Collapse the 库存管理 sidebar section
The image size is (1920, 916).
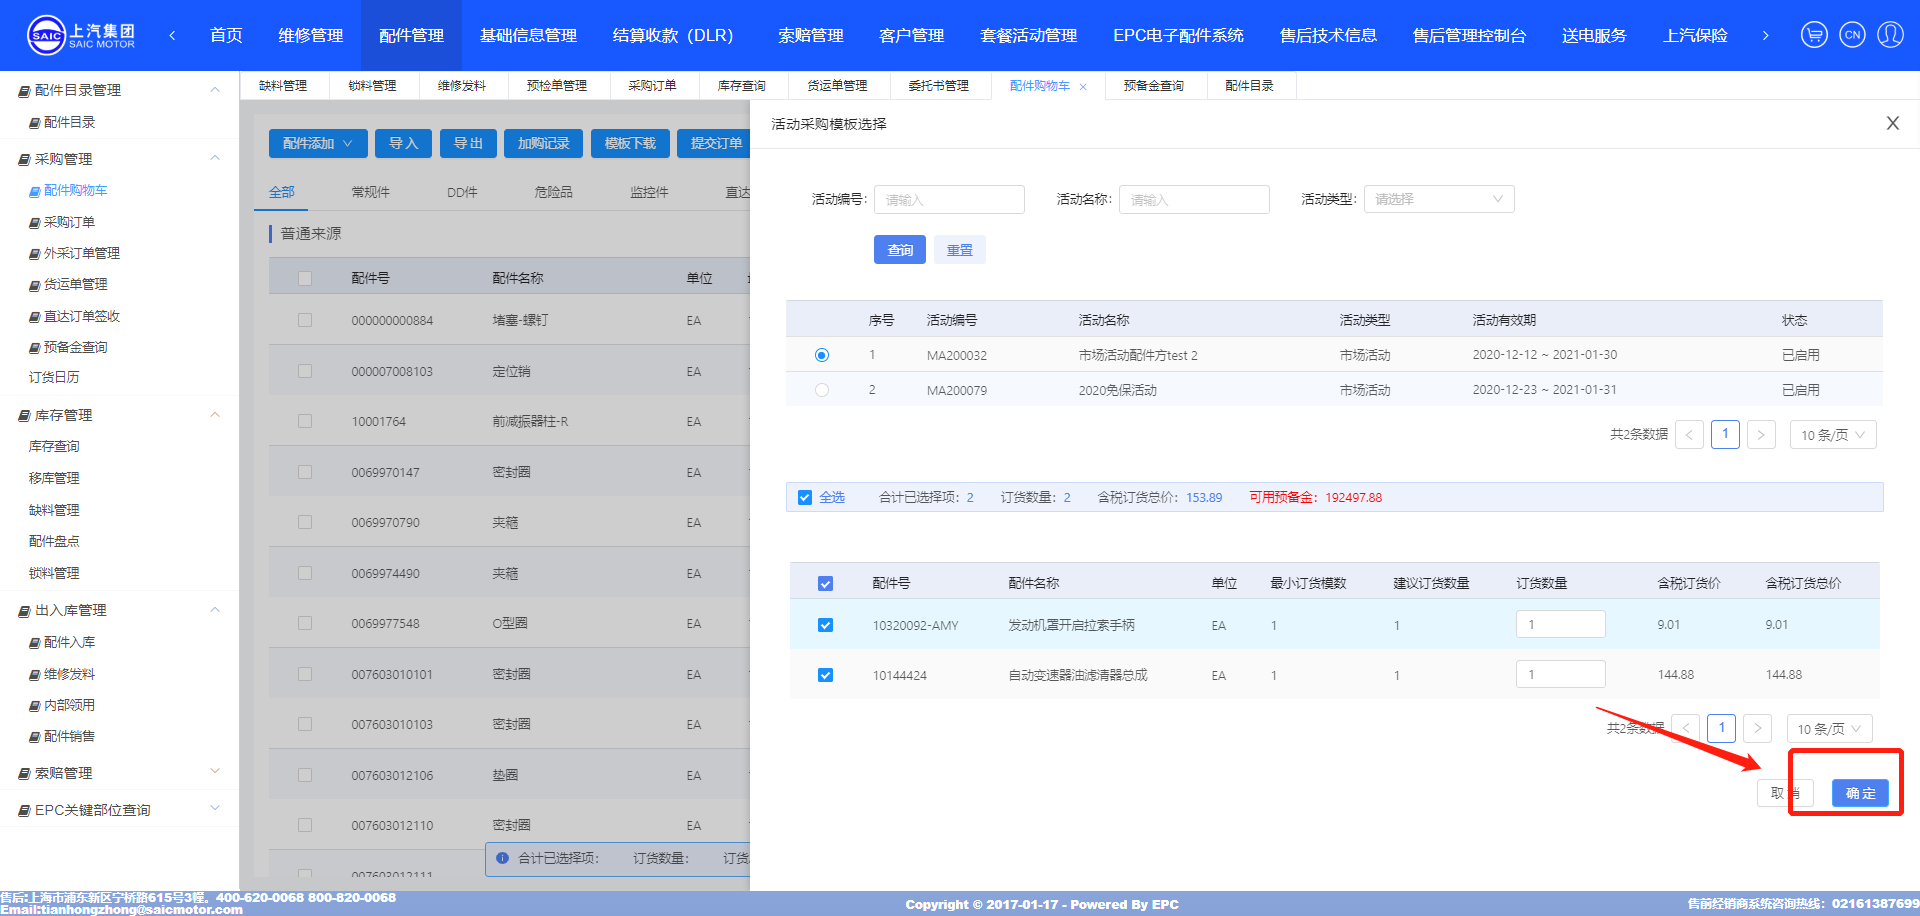point(214,414)
